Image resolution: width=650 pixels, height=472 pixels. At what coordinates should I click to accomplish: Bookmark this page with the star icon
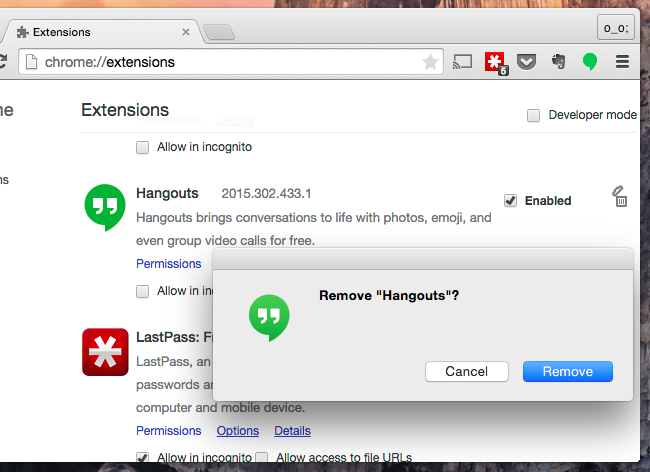tap(430, 62)
